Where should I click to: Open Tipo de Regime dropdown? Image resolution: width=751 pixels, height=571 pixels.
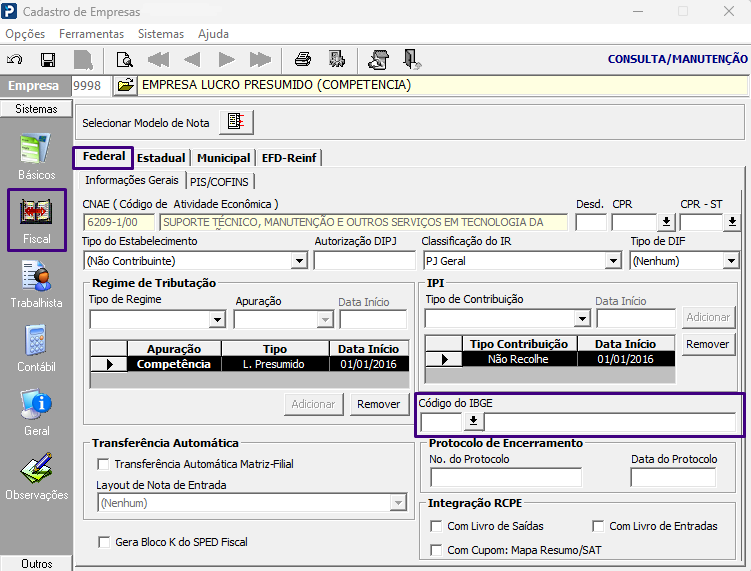click(x=217, y=319)
